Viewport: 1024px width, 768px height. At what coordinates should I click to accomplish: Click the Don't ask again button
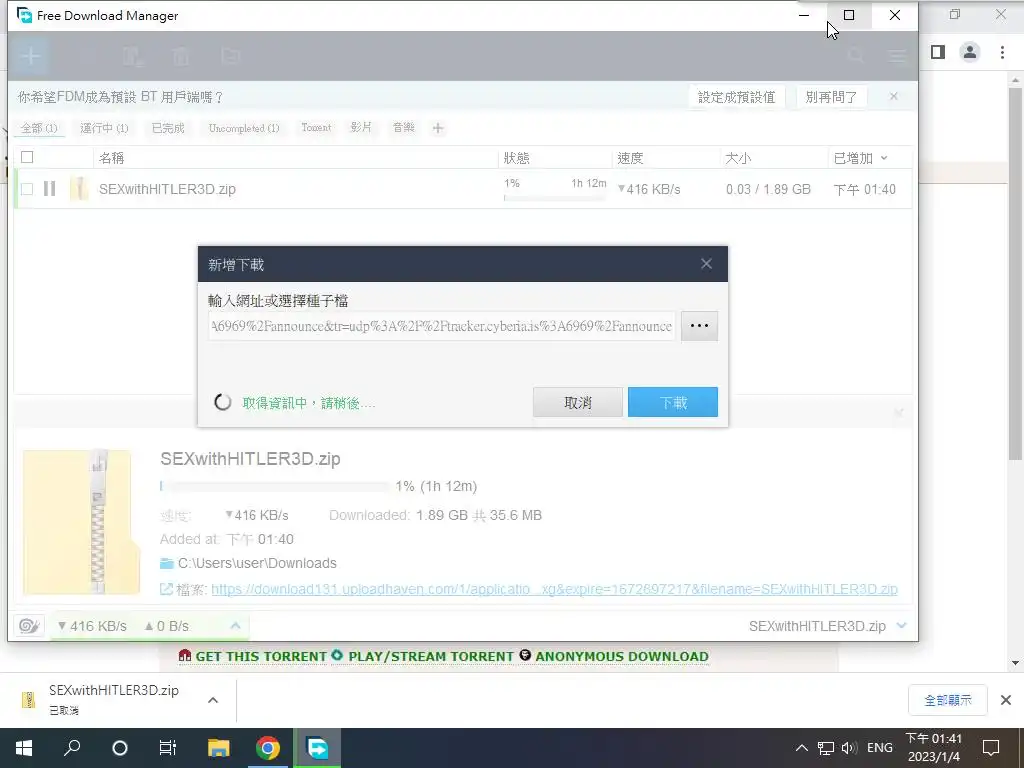(x=831, y=97)
